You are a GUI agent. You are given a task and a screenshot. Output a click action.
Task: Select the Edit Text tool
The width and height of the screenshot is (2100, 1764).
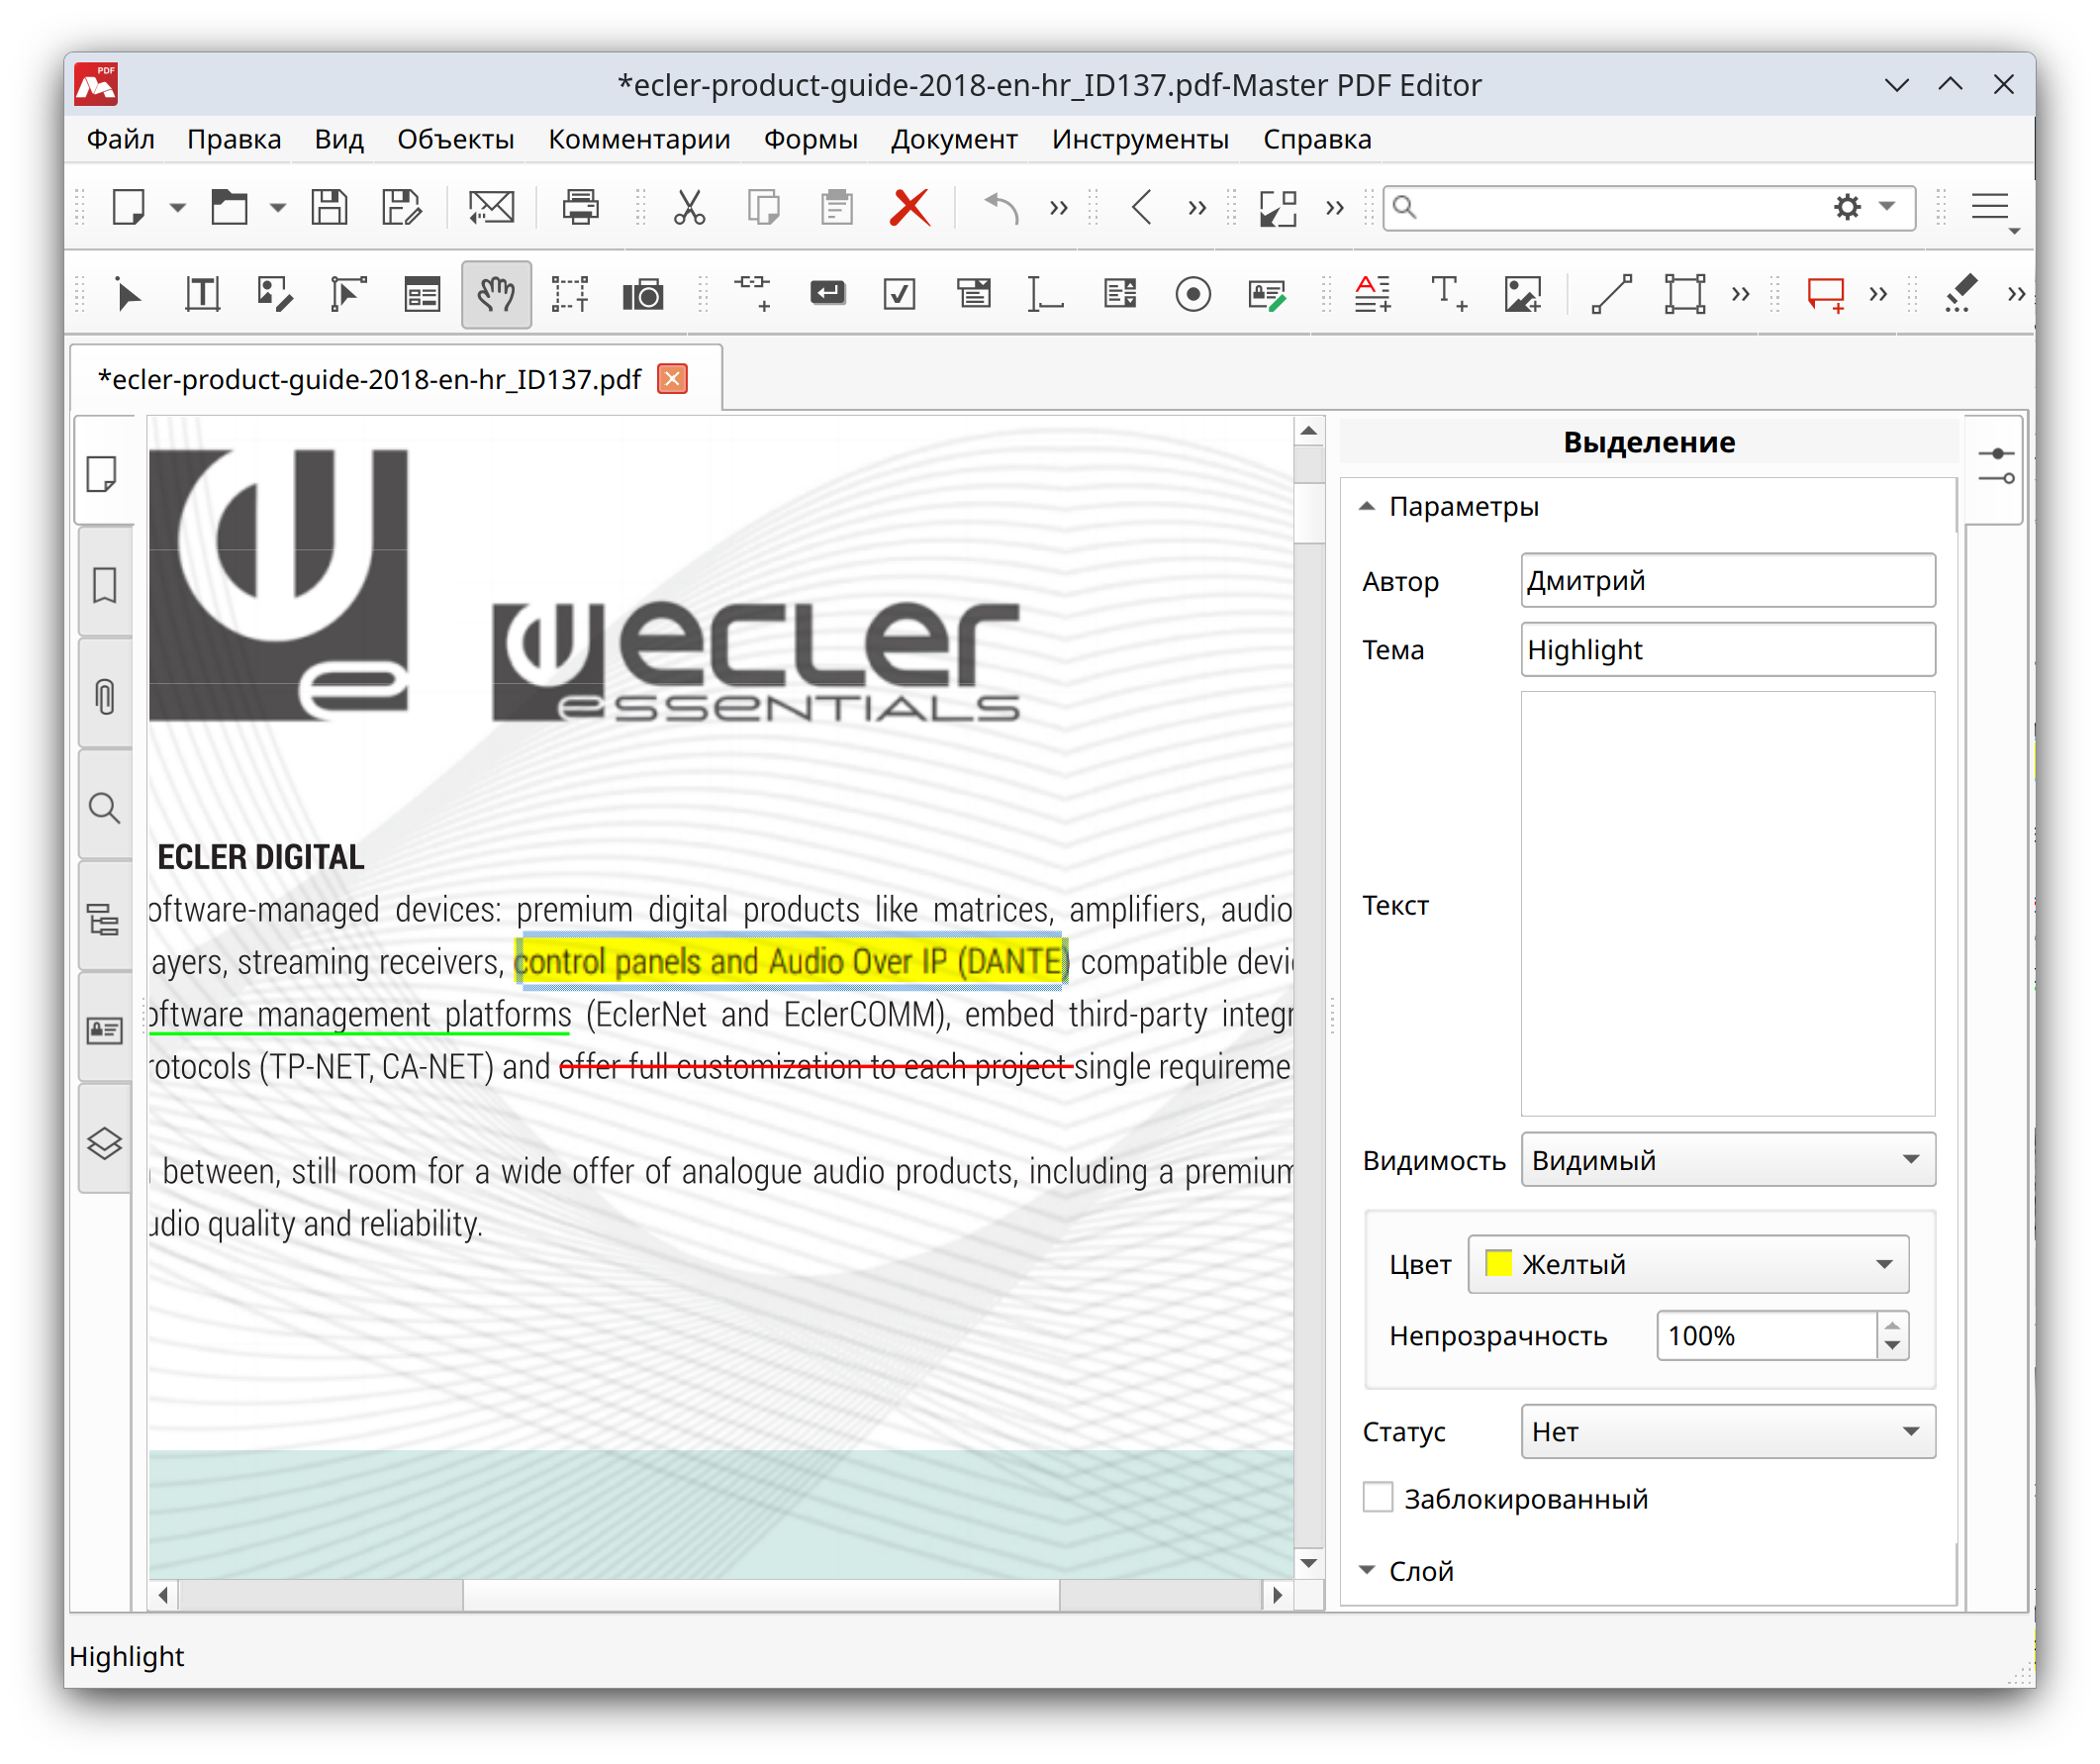pos(203,294)
